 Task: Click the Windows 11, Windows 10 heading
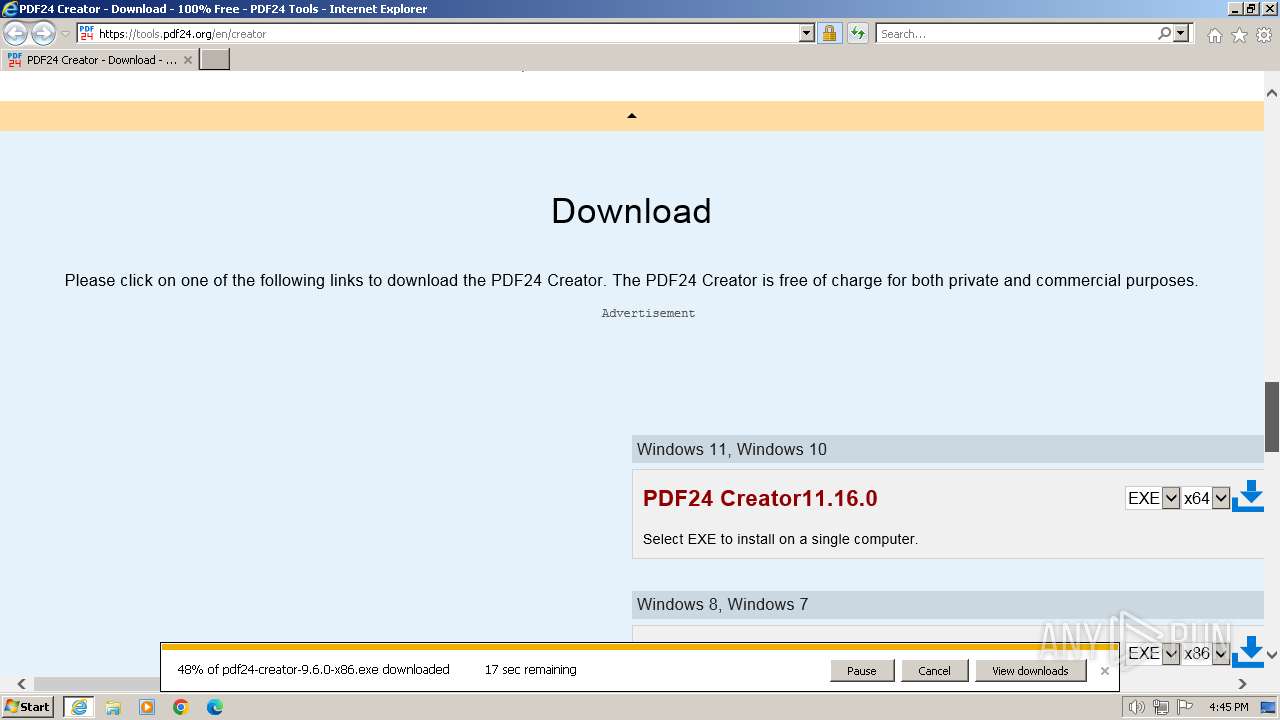pos(732,449)
